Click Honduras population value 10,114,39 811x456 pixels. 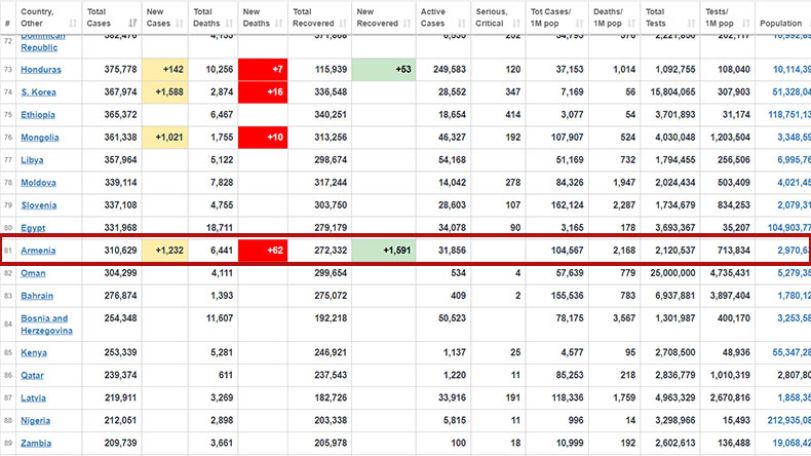tap(792, 69)
